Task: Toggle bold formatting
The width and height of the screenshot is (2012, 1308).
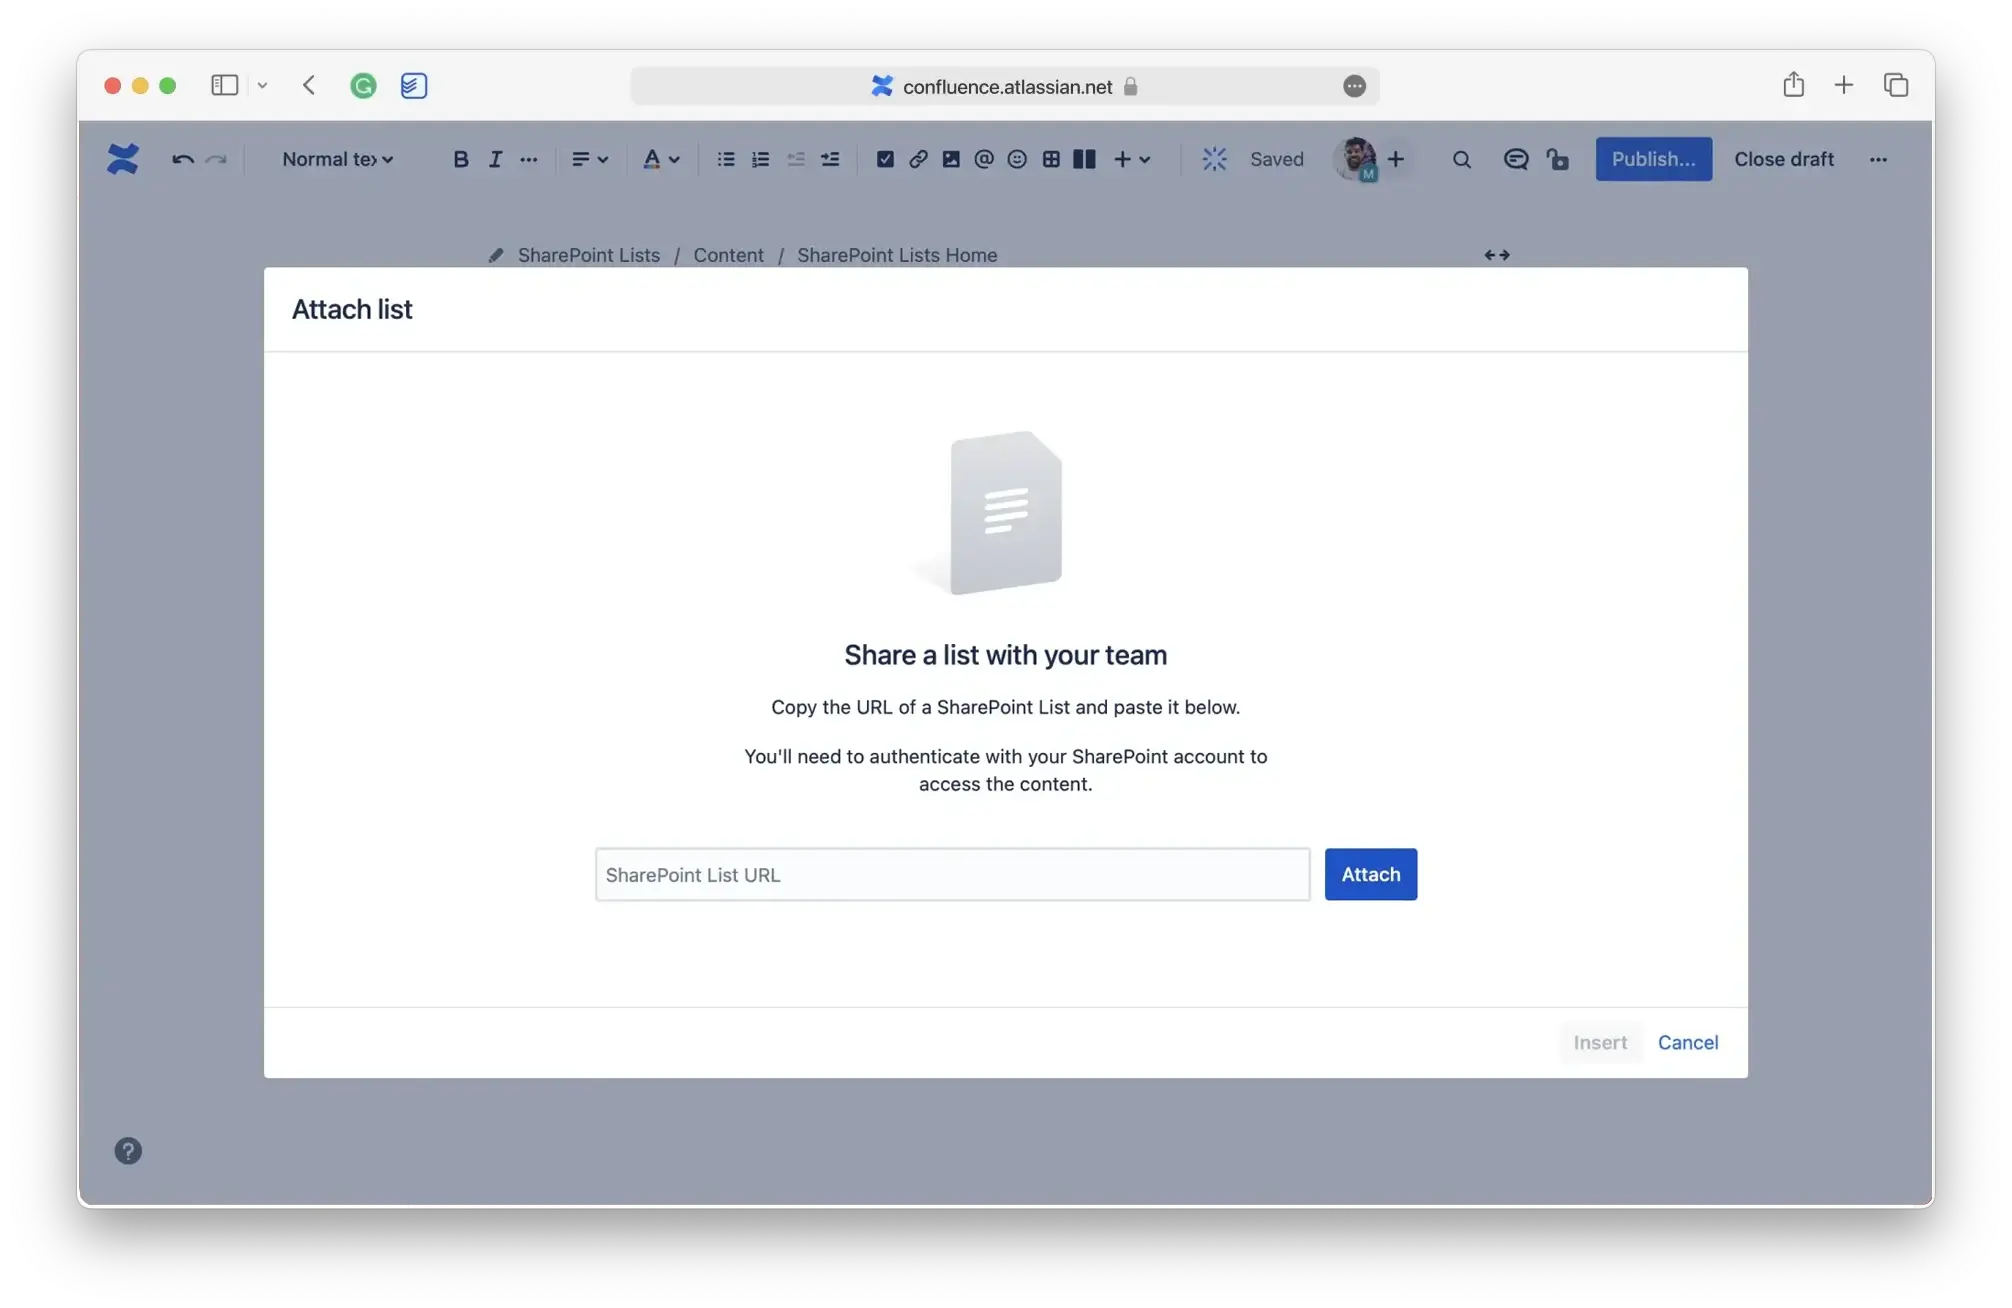Action: [461, 159]
